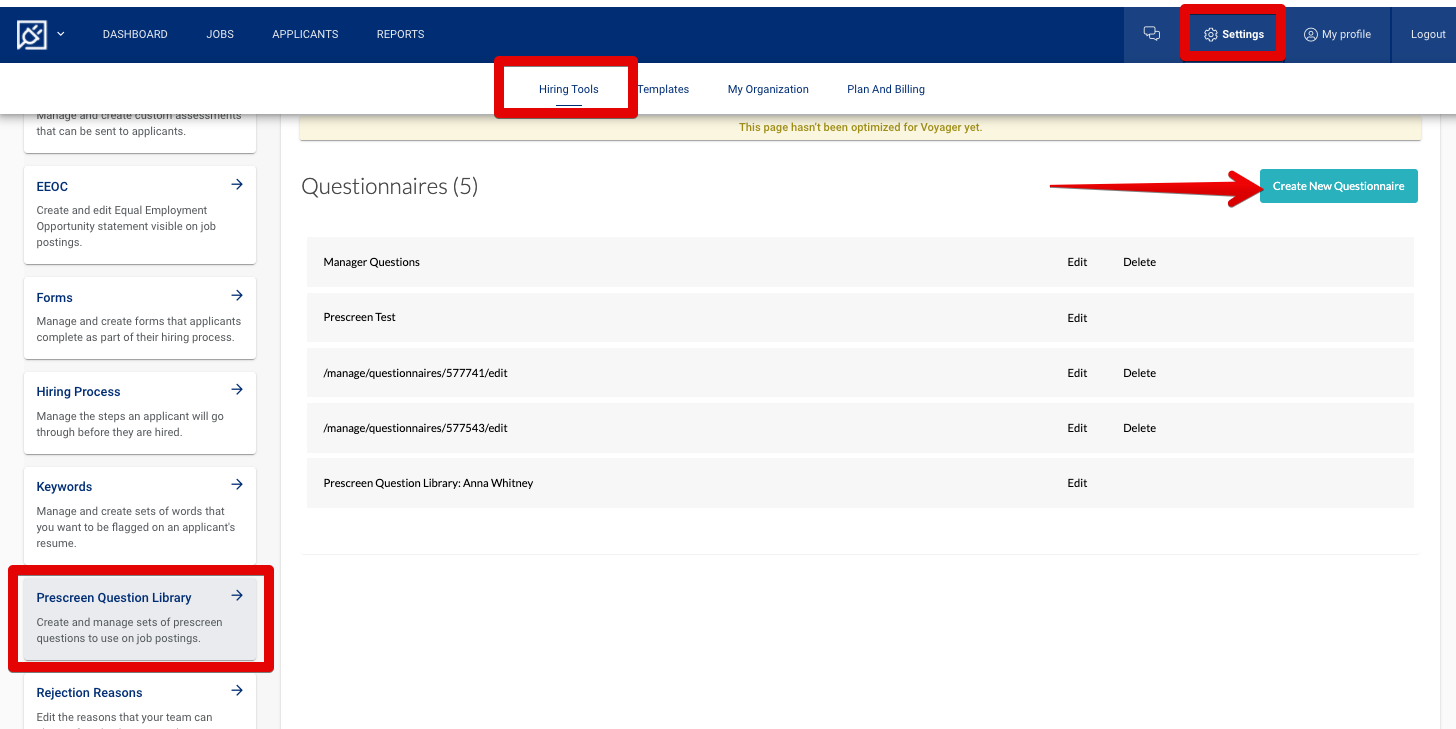Click the arrow icon on Forms card
This screenshot has height=729, width=1456.
pos(237,295)
